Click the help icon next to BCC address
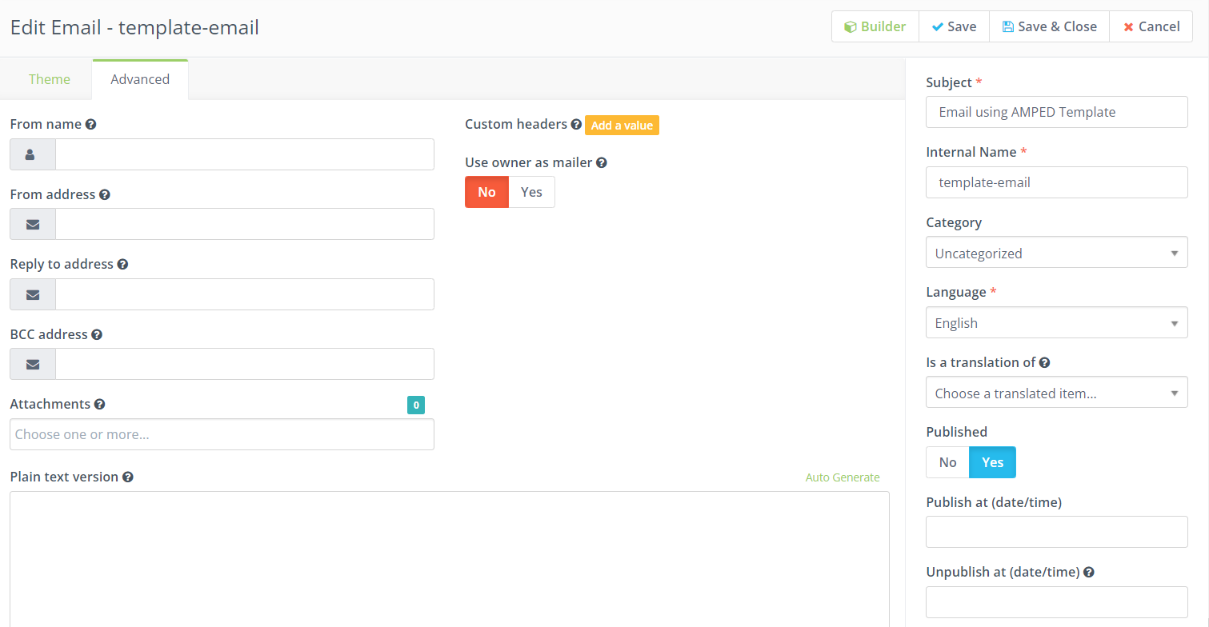 [x=97, y=335]
